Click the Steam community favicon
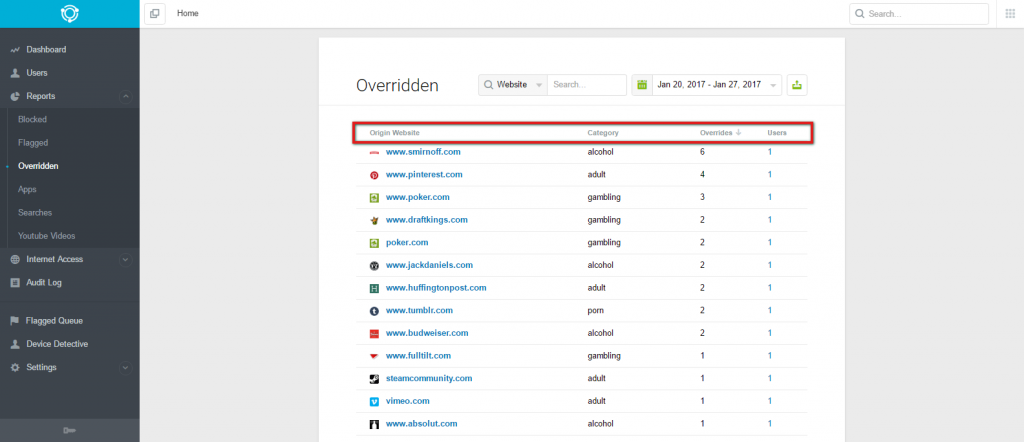 (375, 379)
